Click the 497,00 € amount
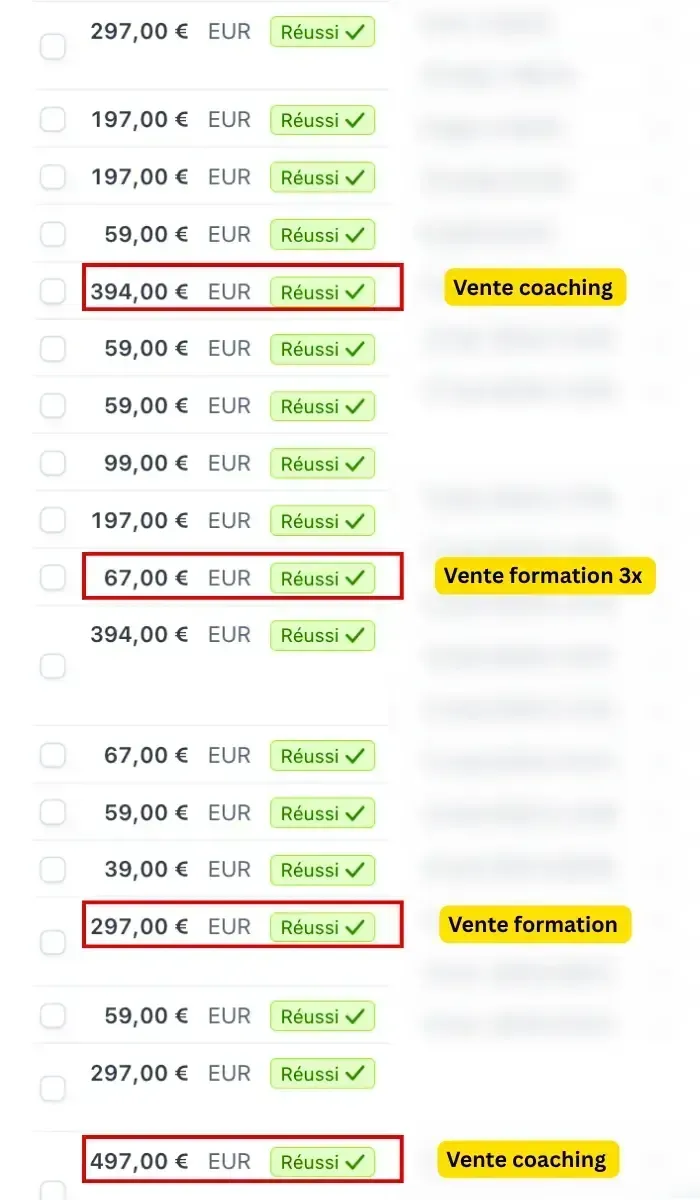Viewport: 700px width, 1200px height. pyautogui.click(x=139, y=1161)
